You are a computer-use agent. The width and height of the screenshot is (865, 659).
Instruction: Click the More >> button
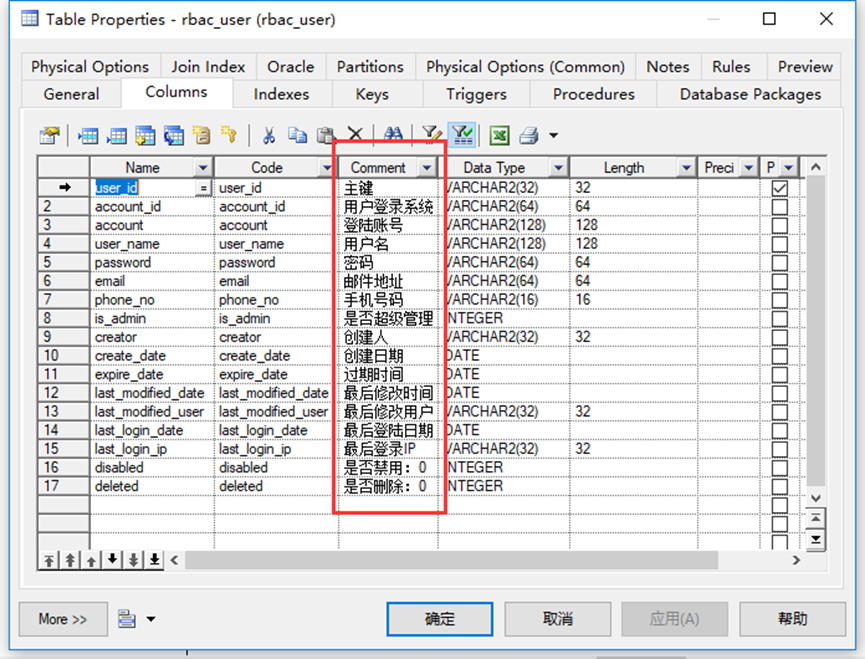pos(63,619)
